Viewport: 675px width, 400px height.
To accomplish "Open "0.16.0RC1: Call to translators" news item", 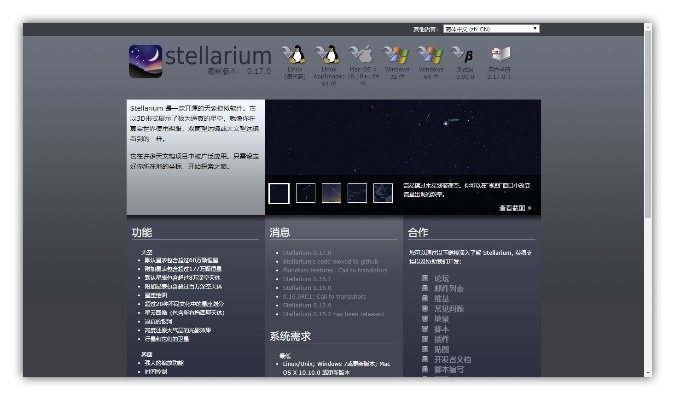I will click(x=326, y=296).
